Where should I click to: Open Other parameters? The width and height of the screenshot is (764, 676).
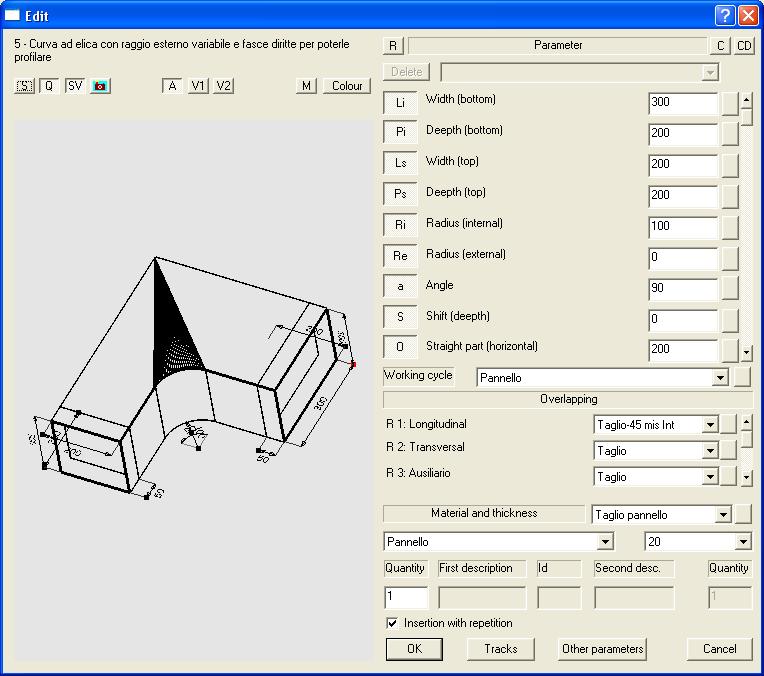click(x=602, y=649)
